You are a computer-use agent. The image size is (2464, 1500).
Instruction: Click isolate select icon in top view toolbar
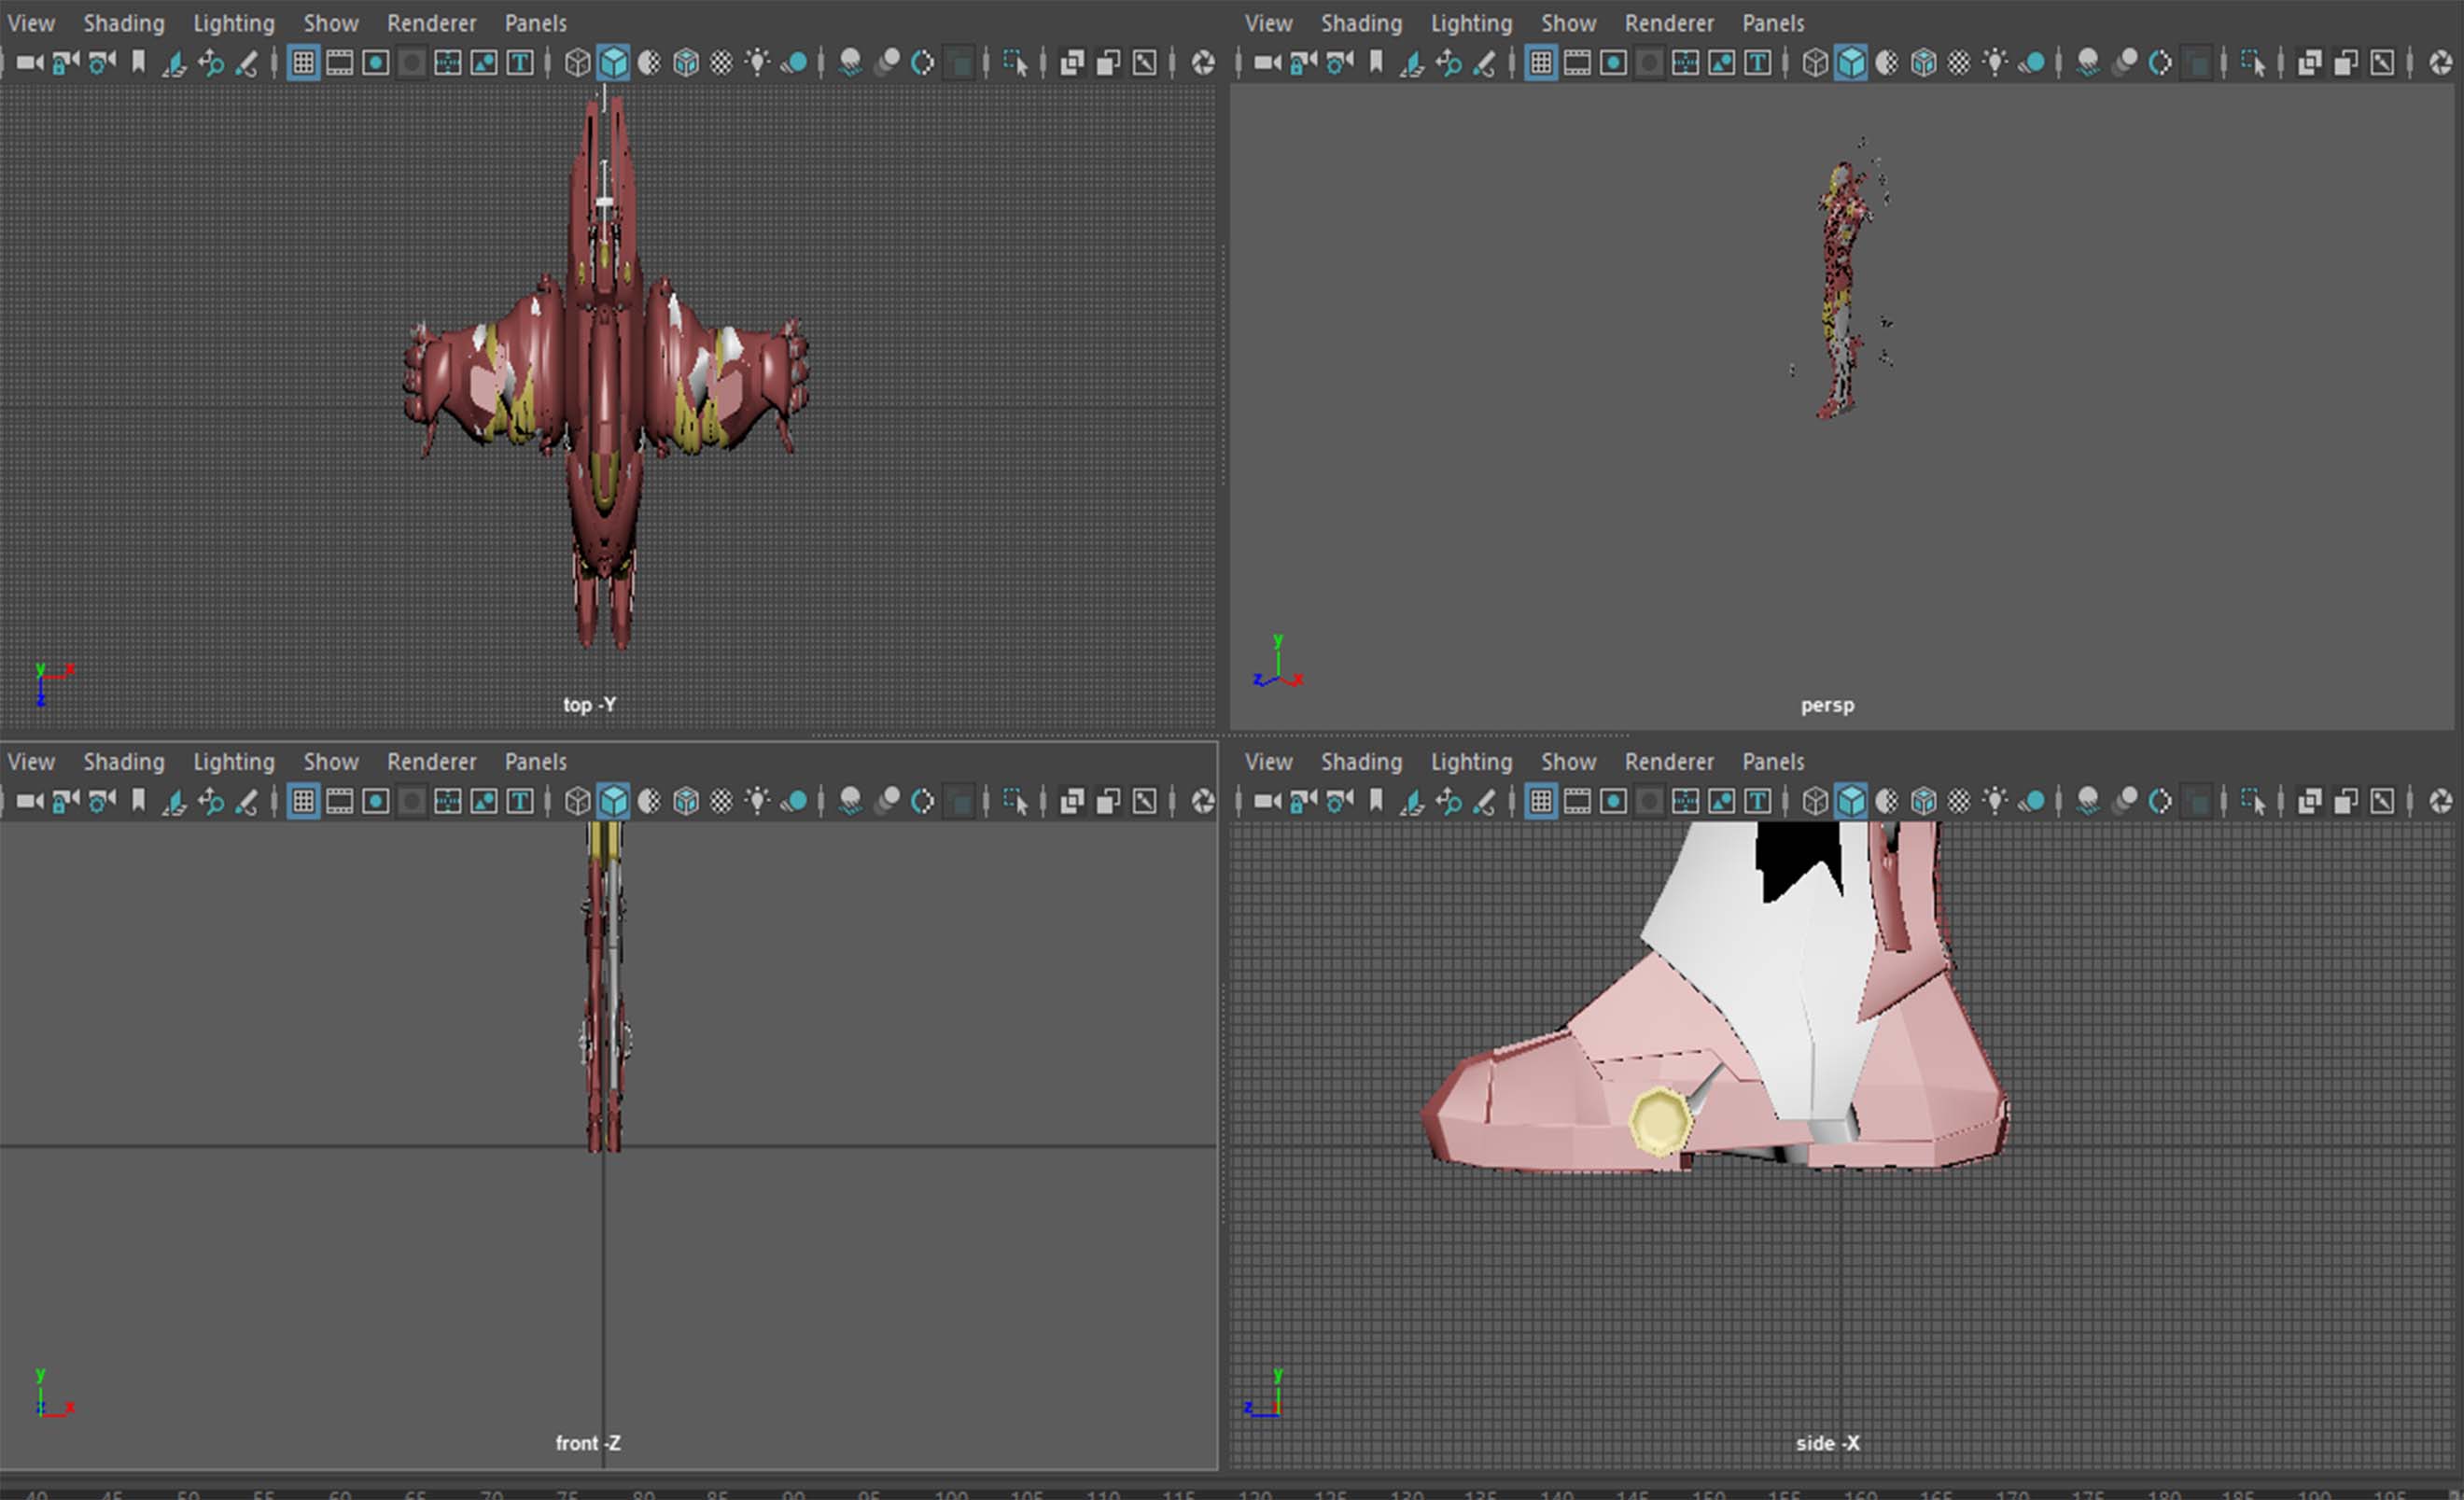point(1014,63)
